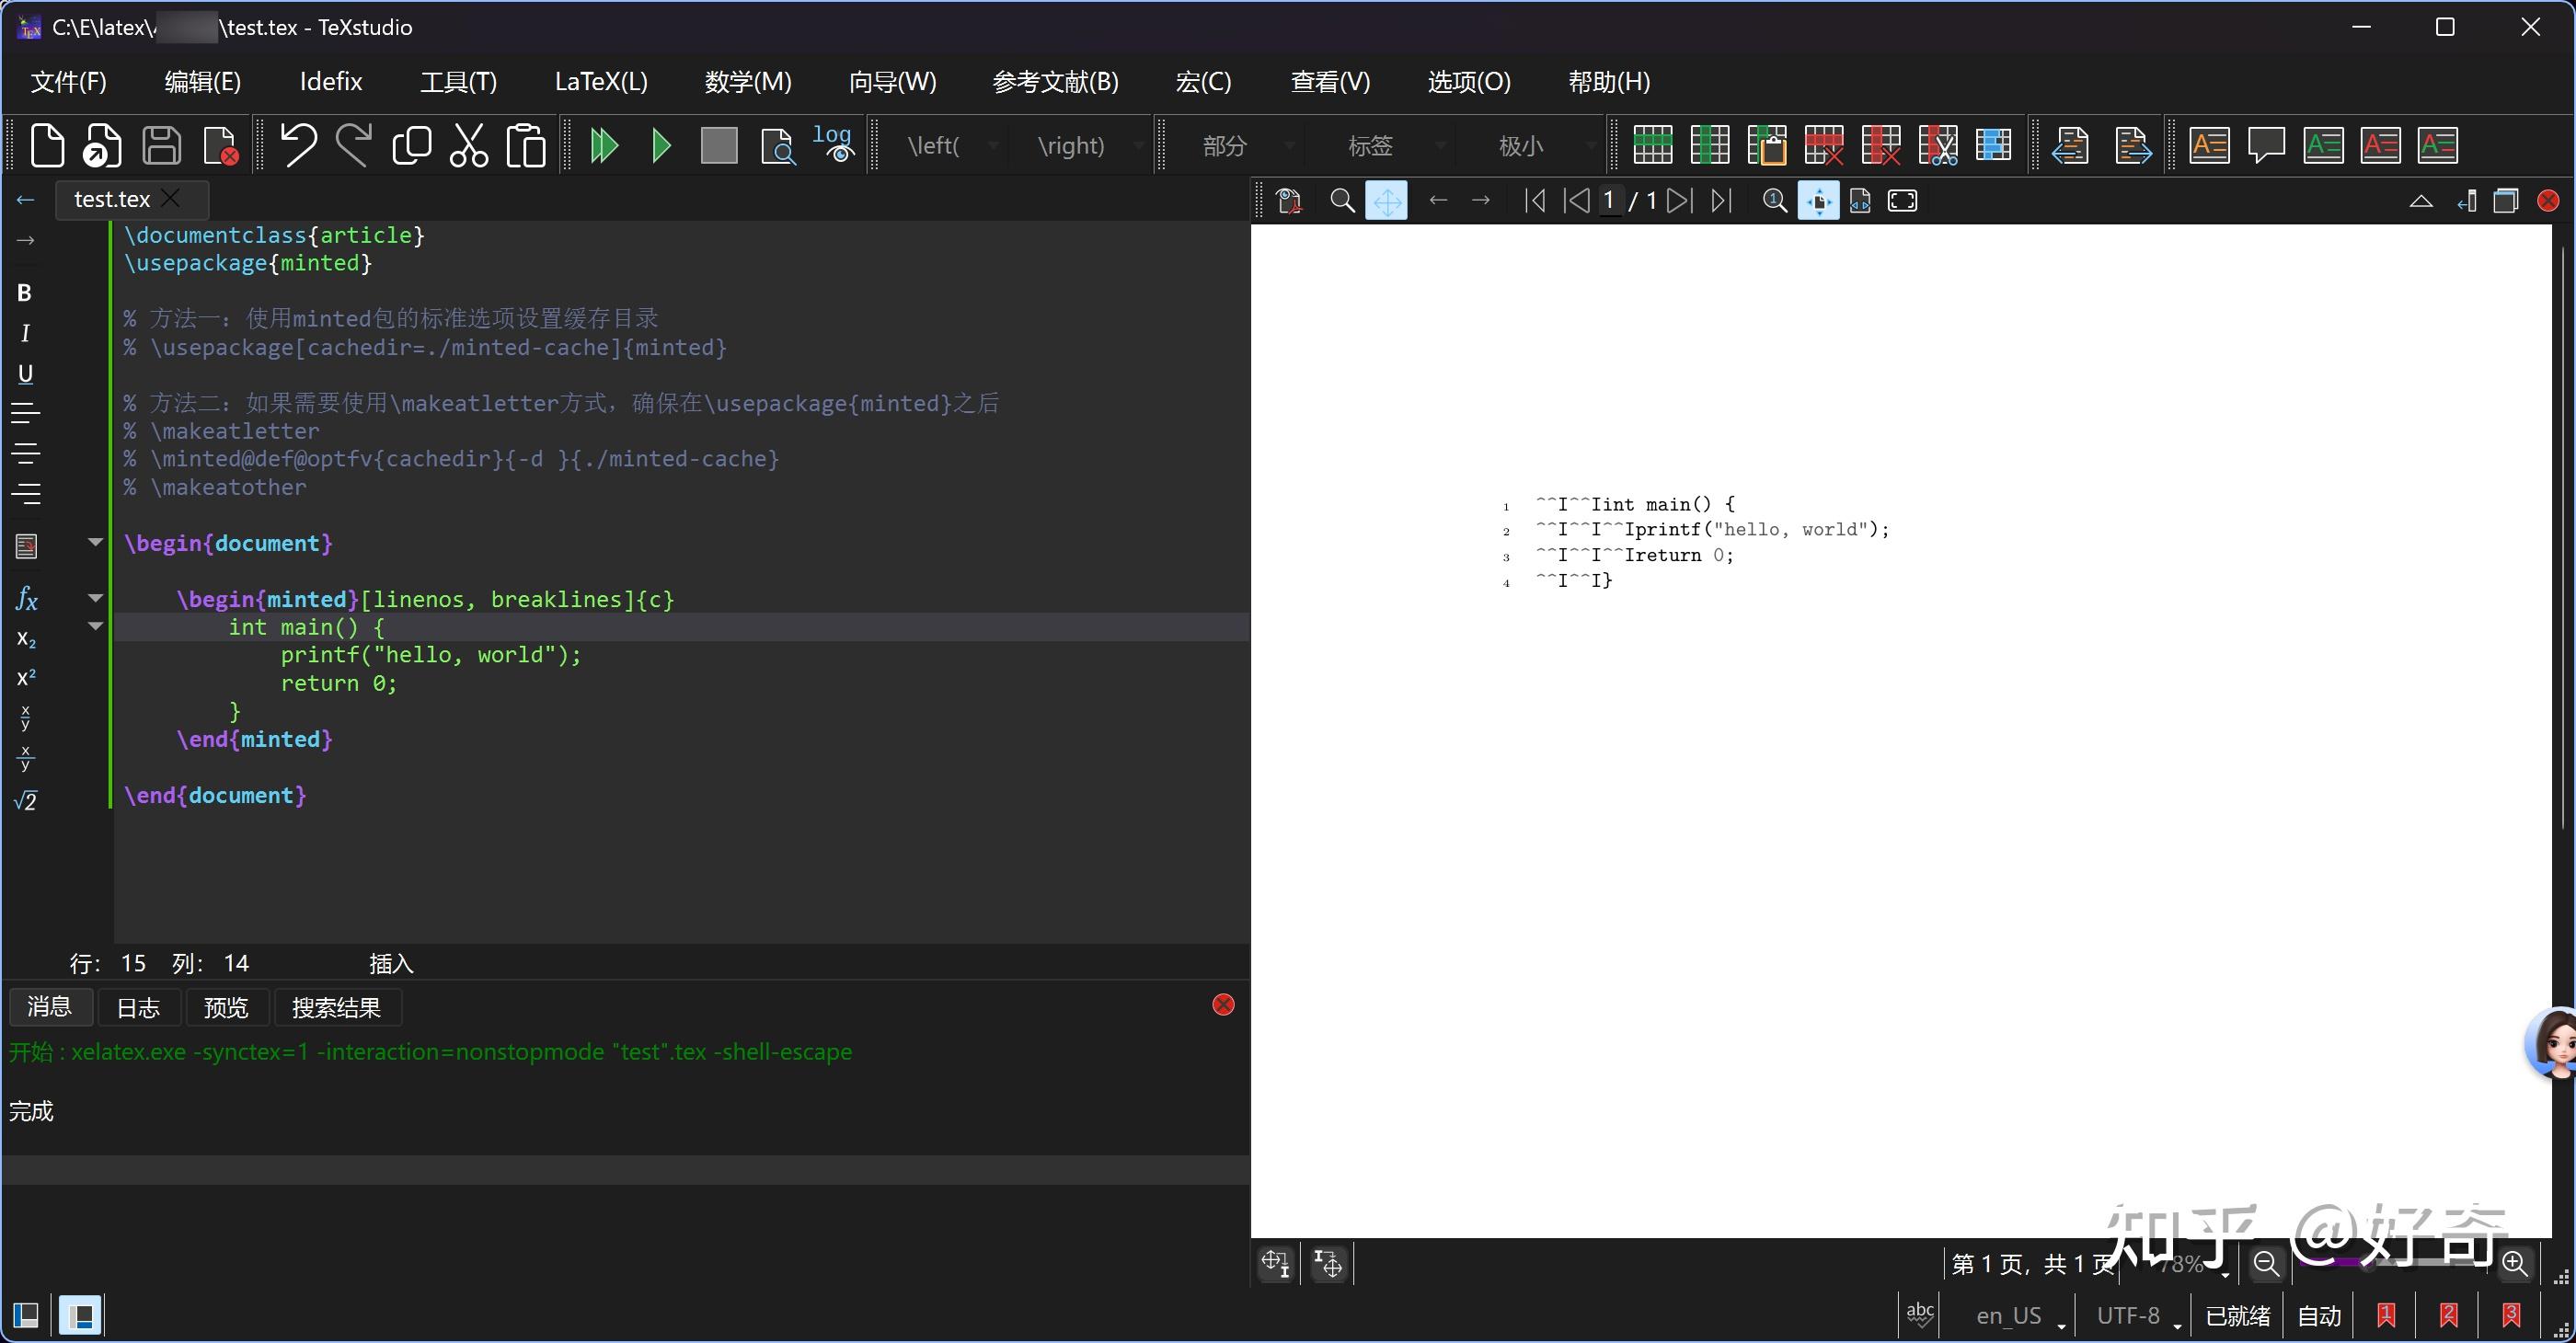Toggle bold formatting in sidebar

[25, 293]
